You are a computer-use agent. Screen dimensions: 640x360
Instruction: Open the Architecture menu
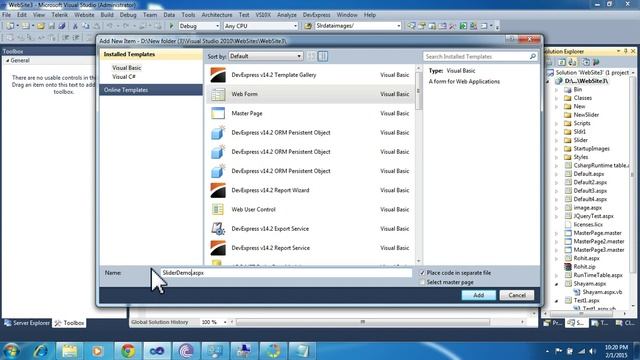[x=217, y=15]
